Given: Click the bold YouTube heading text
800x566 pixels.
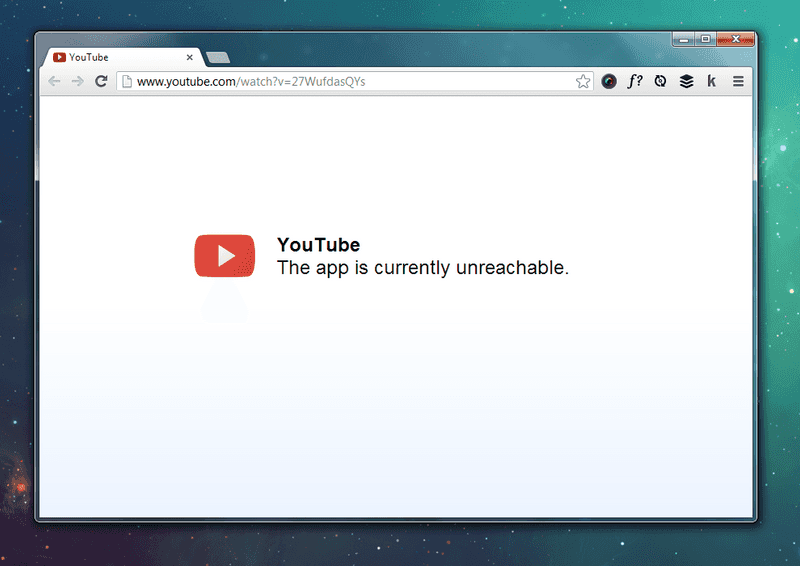Looking at the screenshot, I should coord(318,245).
